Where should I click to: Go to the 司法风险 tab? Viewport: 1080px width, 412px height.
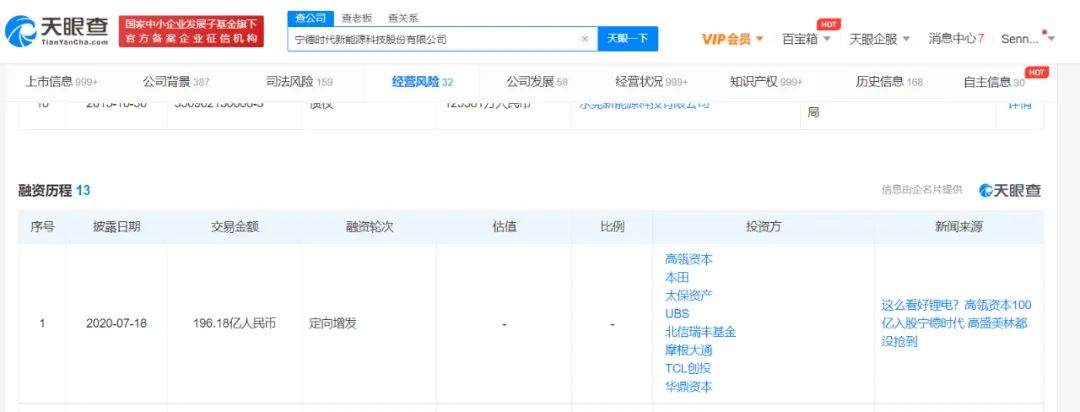[x=299, y=81]
